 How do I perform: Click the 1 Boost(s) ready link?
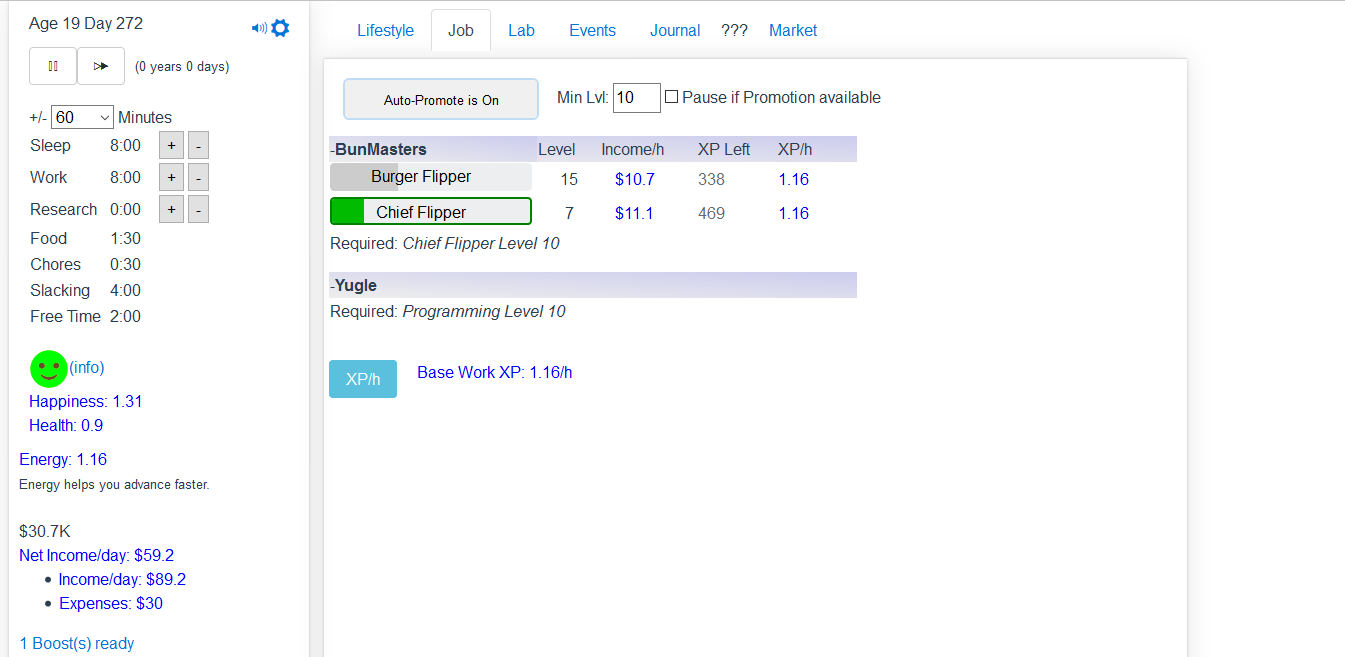(x=77, y=644)
